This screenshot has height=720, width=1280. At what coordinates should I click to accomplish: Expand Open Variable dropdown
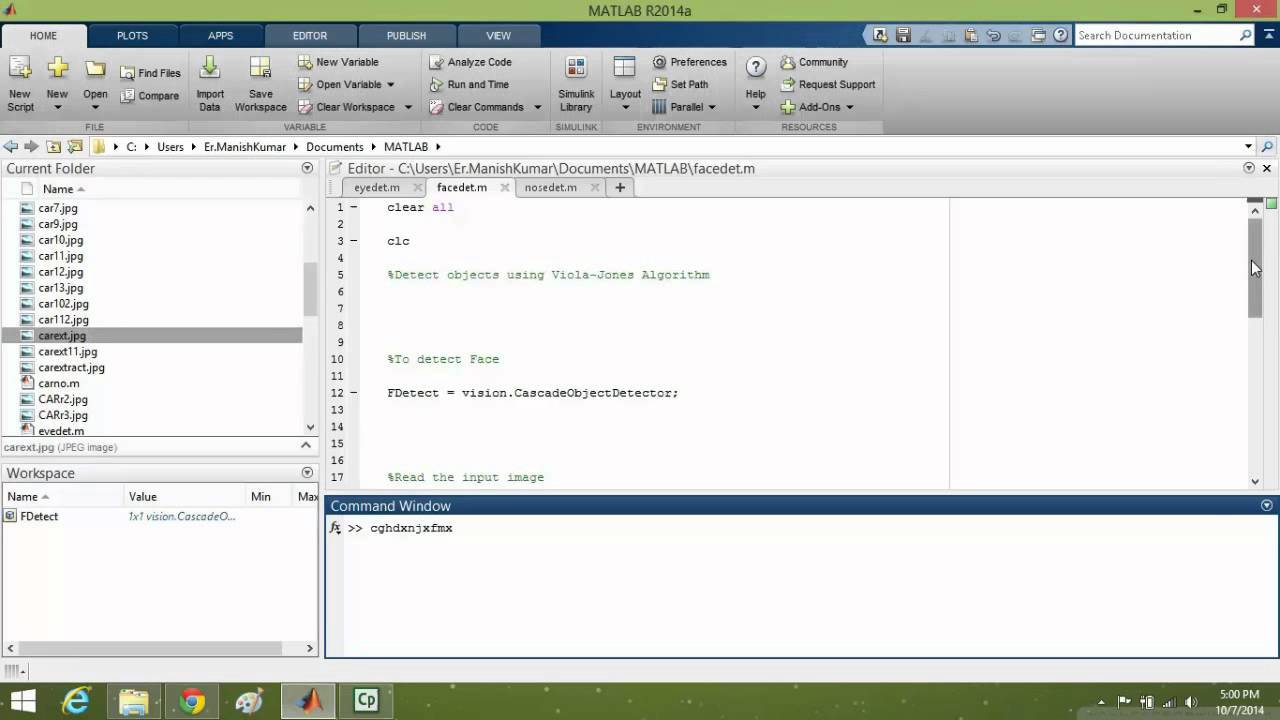pyautogui.click(x=390, y=85)
